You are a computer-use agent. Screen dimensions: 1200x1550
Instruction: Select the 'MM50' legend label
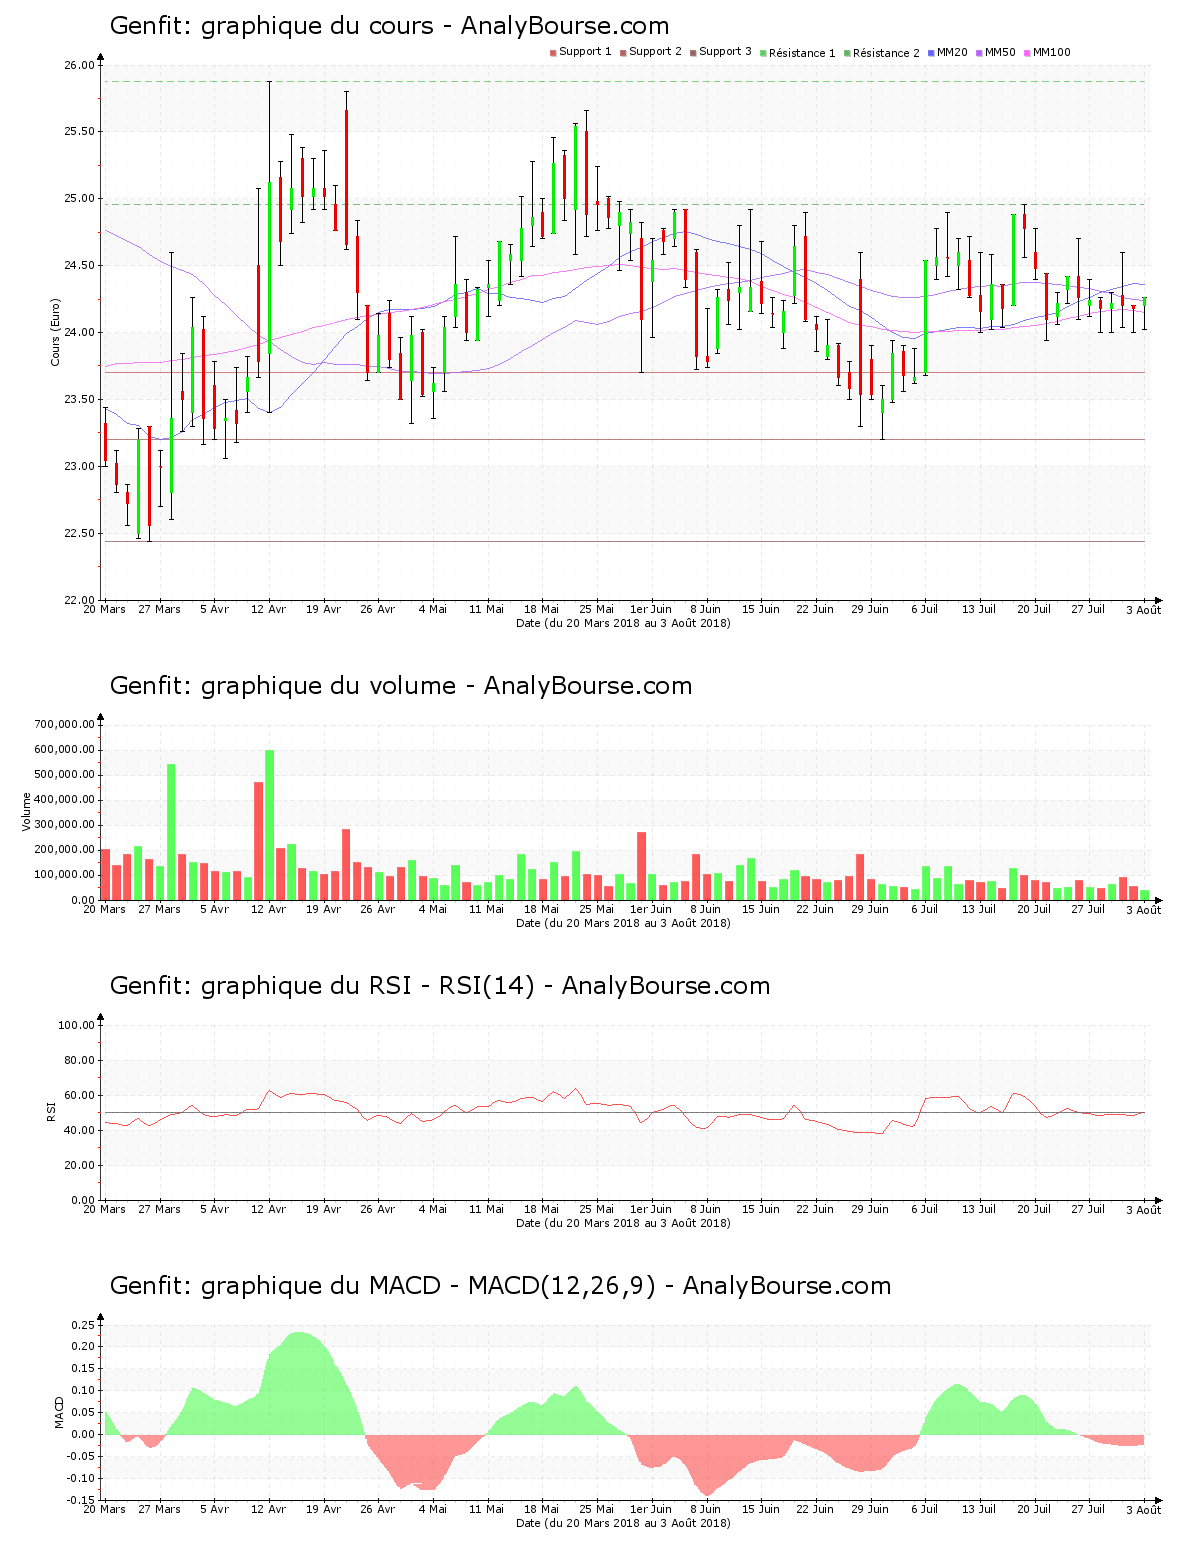click(x=1000, y=52)
